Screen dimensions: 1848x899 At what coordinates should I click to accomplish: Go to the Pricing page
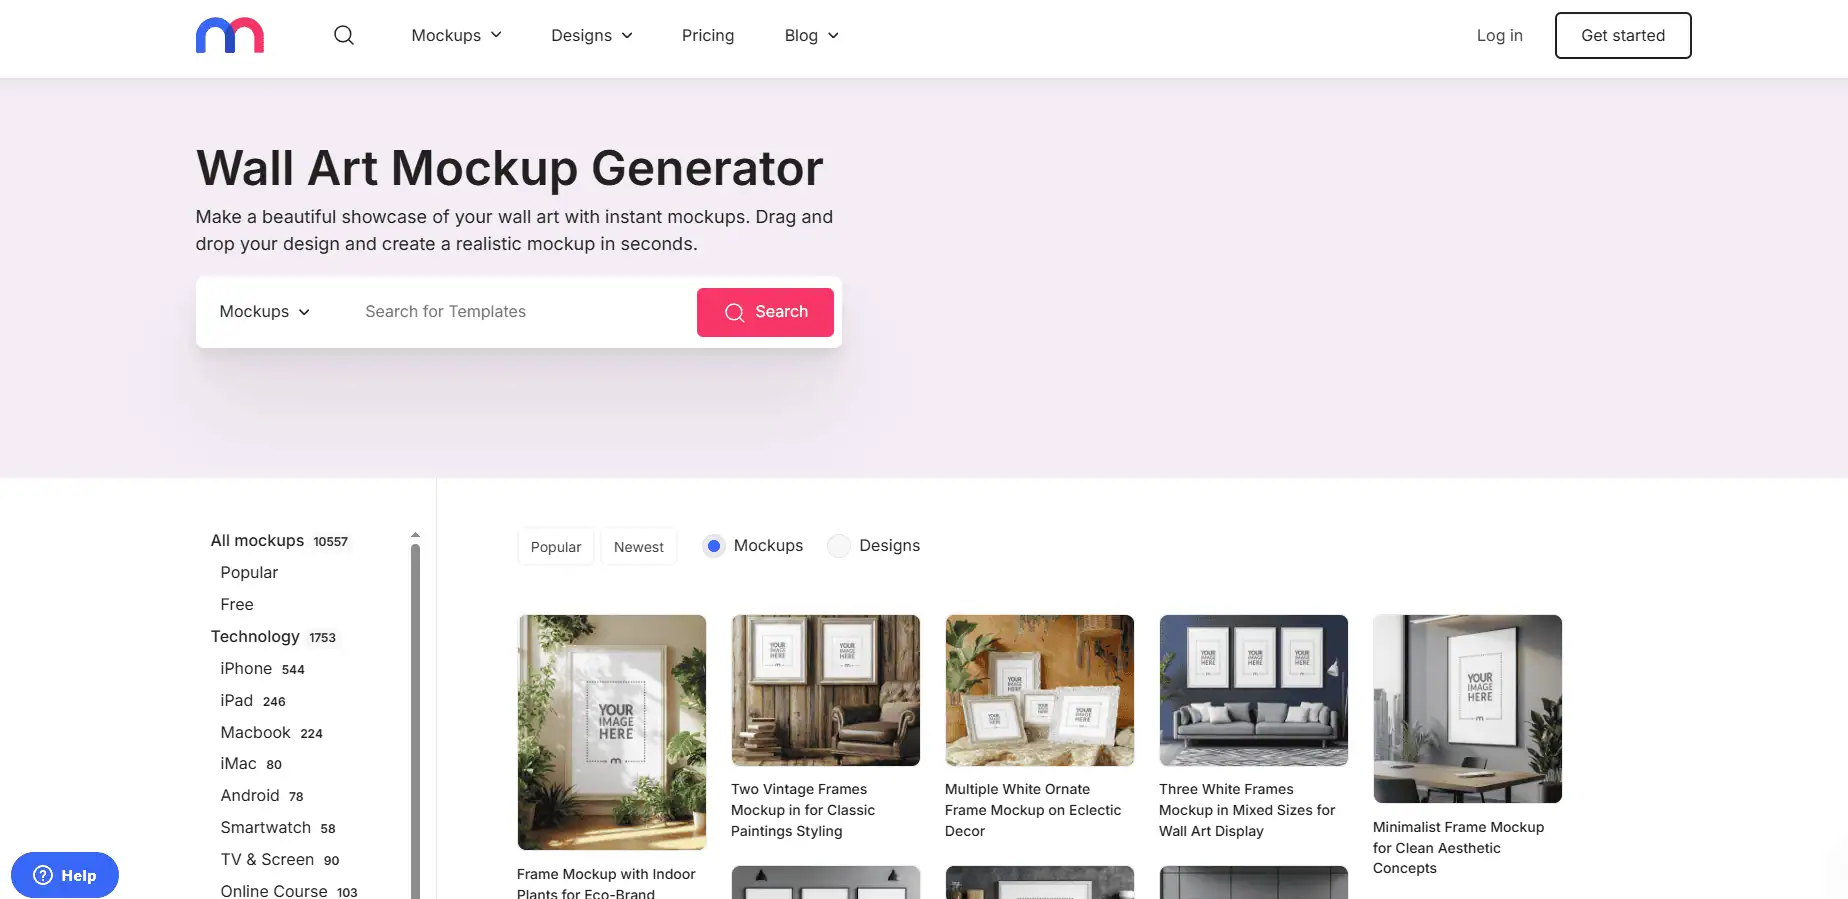pos(708,35)
